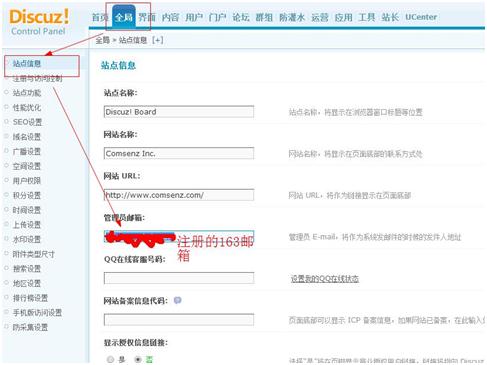Viewport: 487px width, 365px height.
Task: Open 排行榜设置 in the sidebar
Action: pos(30,298)
